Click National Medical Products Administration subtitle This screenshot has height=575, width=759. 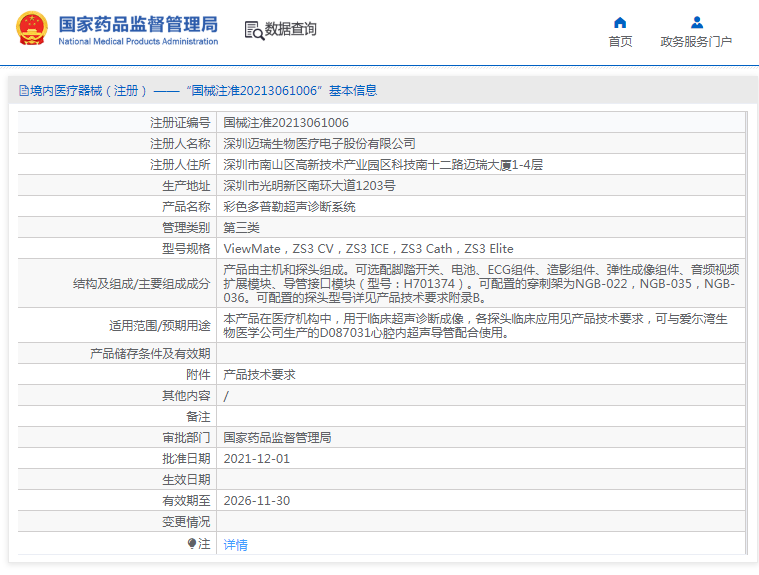point(138,42)
